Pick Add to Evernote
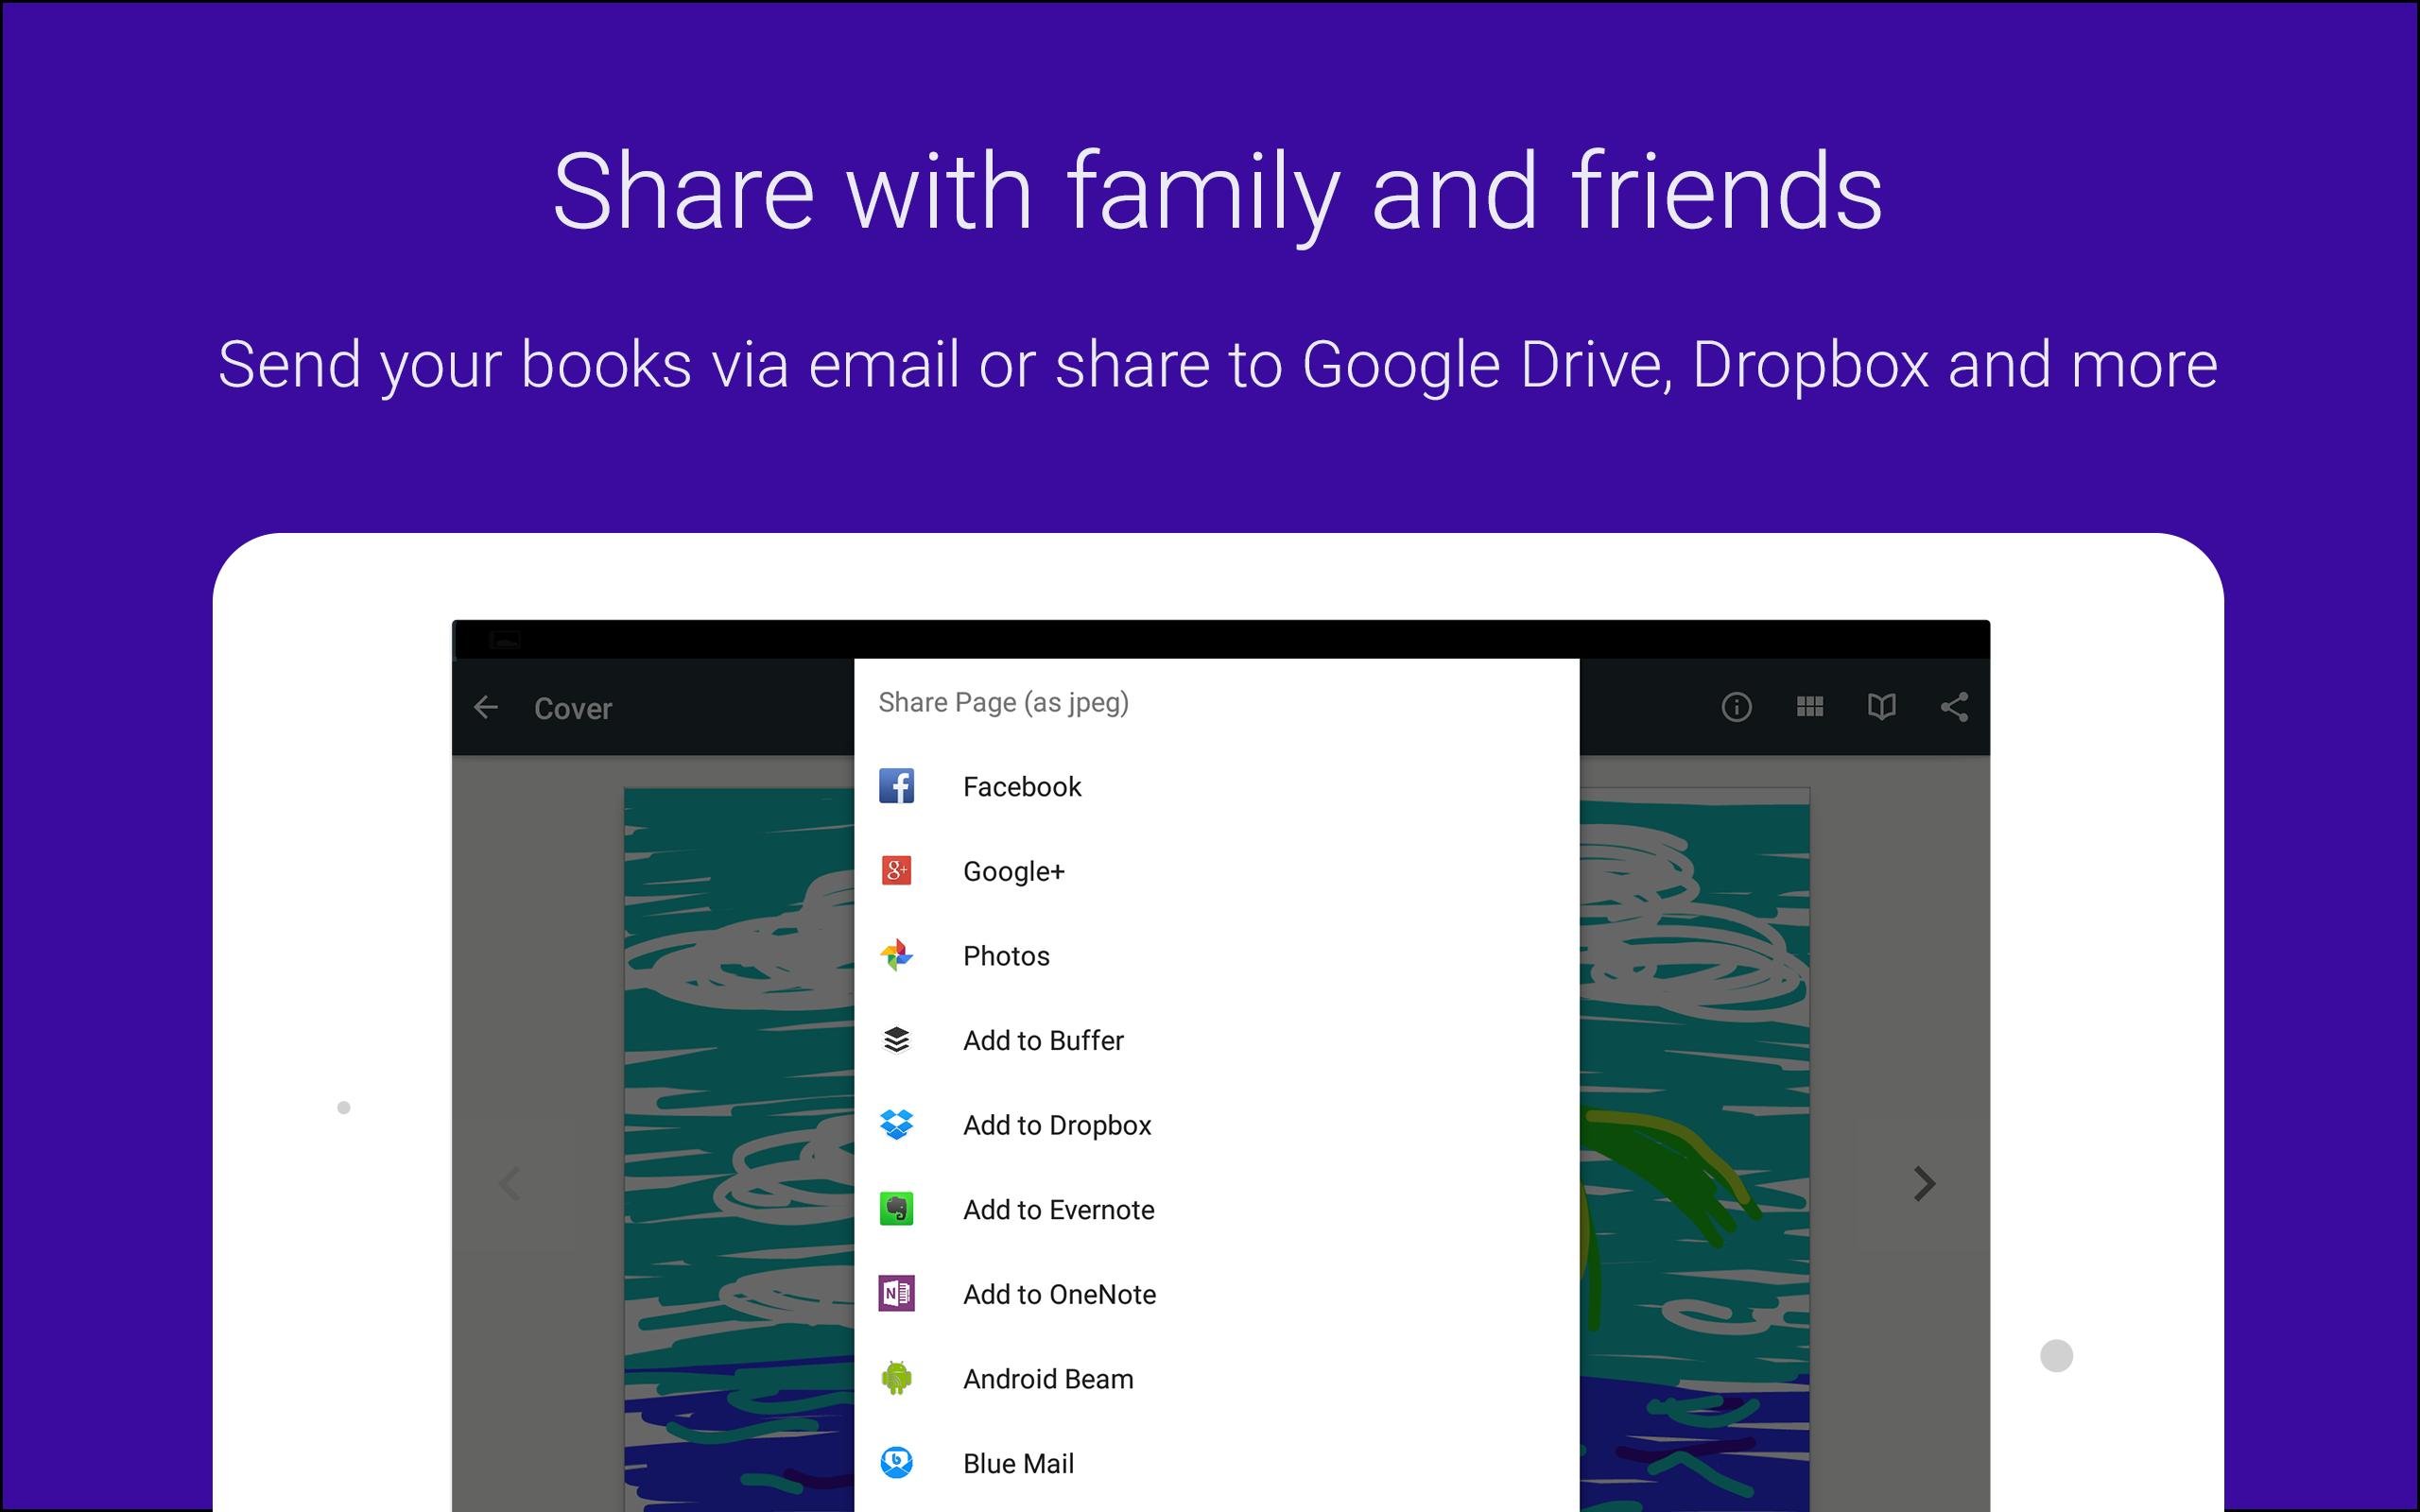This screenshot has height=1512, width=2420. (x=1216, y=1209)
